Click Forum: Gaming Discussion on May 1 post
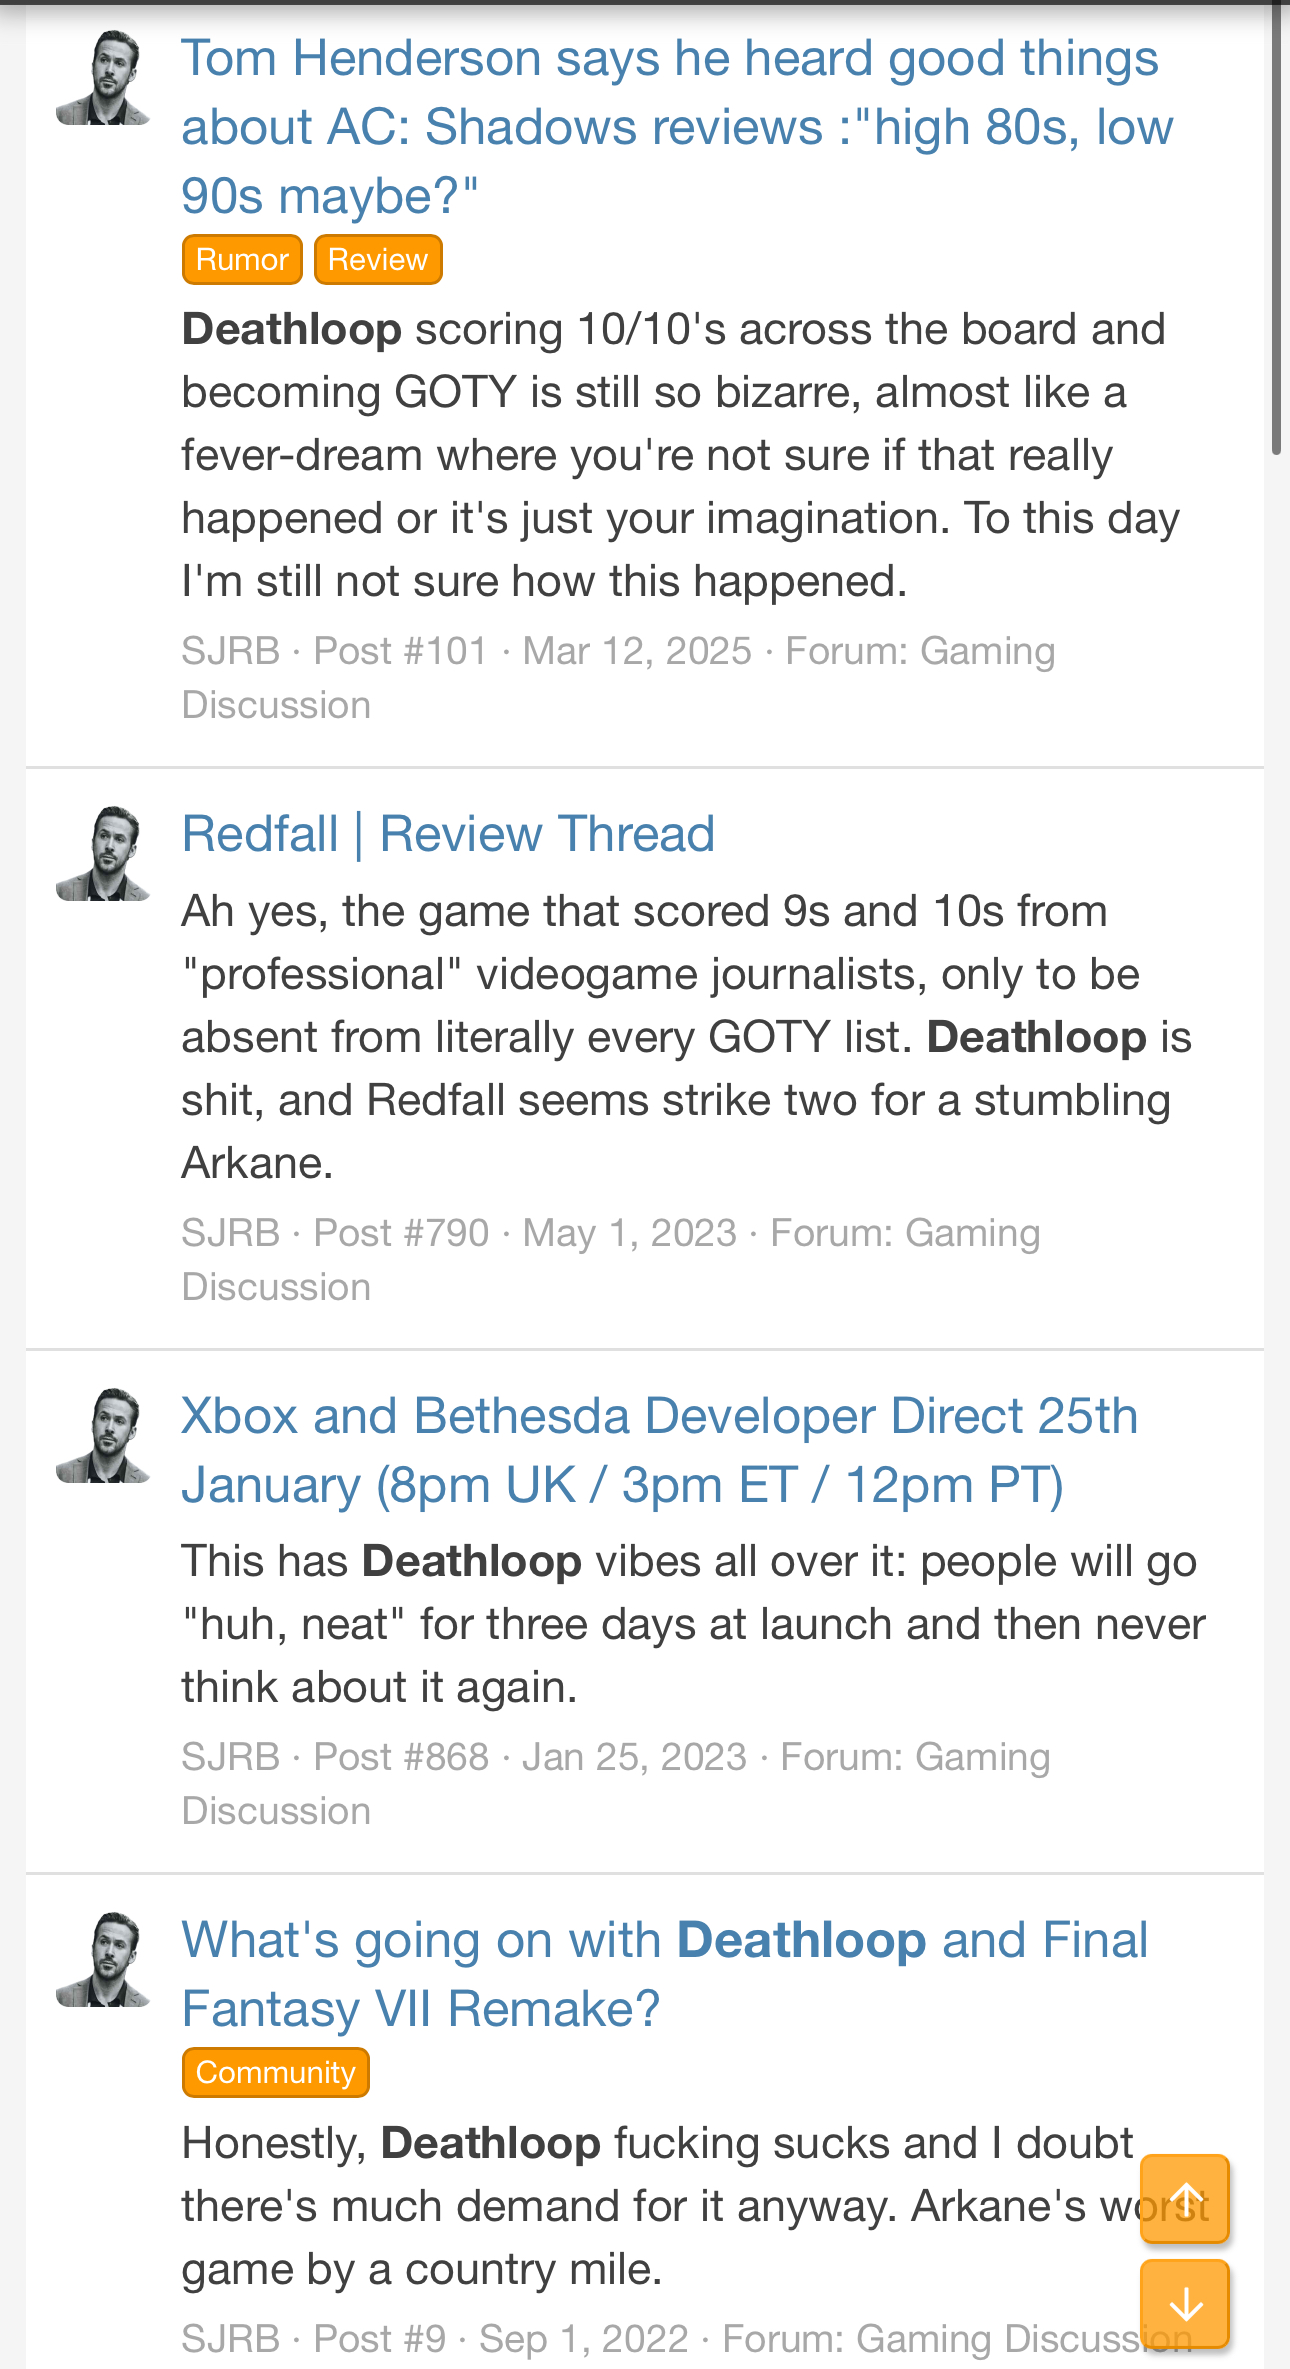 [611, 1260]
